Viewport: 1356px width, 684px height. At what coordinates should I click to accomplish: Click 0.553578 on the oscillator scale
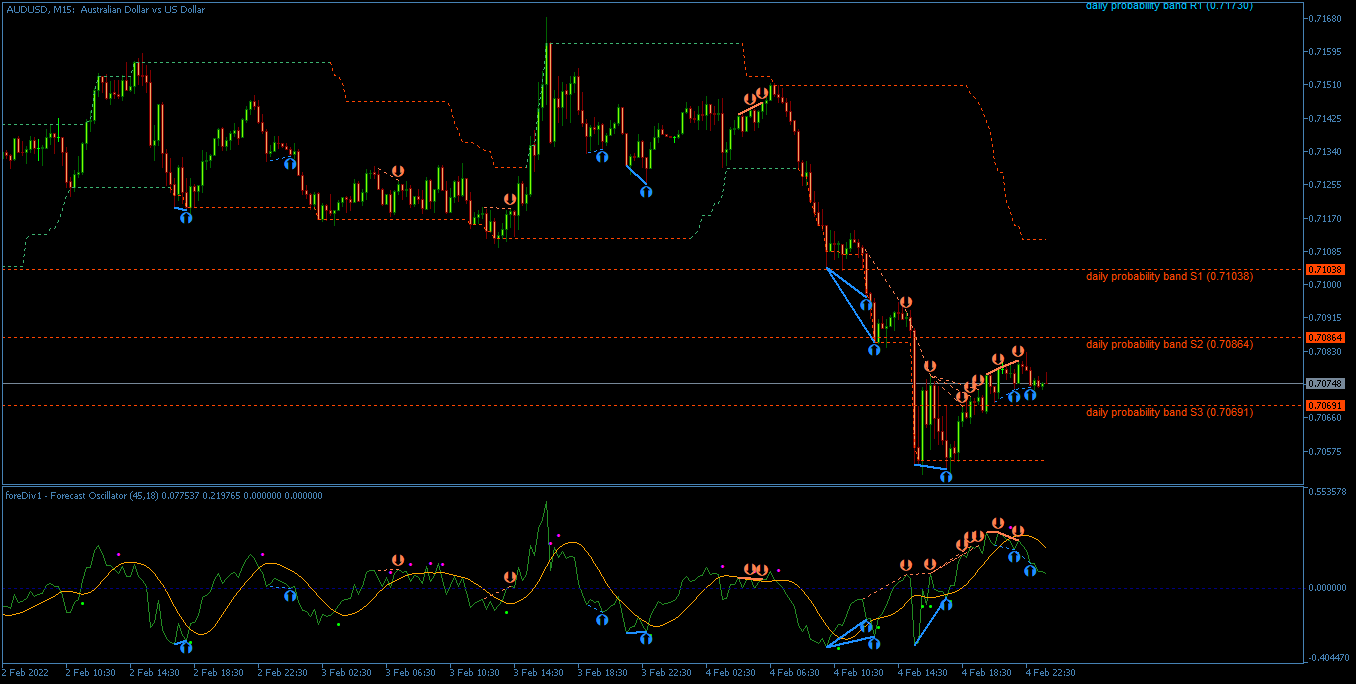click(x=1328, y=492)
